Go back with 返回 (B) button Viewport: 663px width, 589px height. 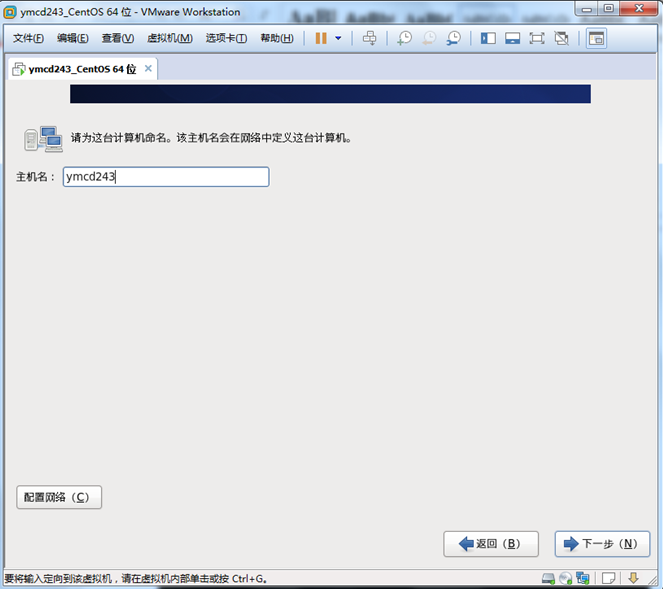pos(491,544)
